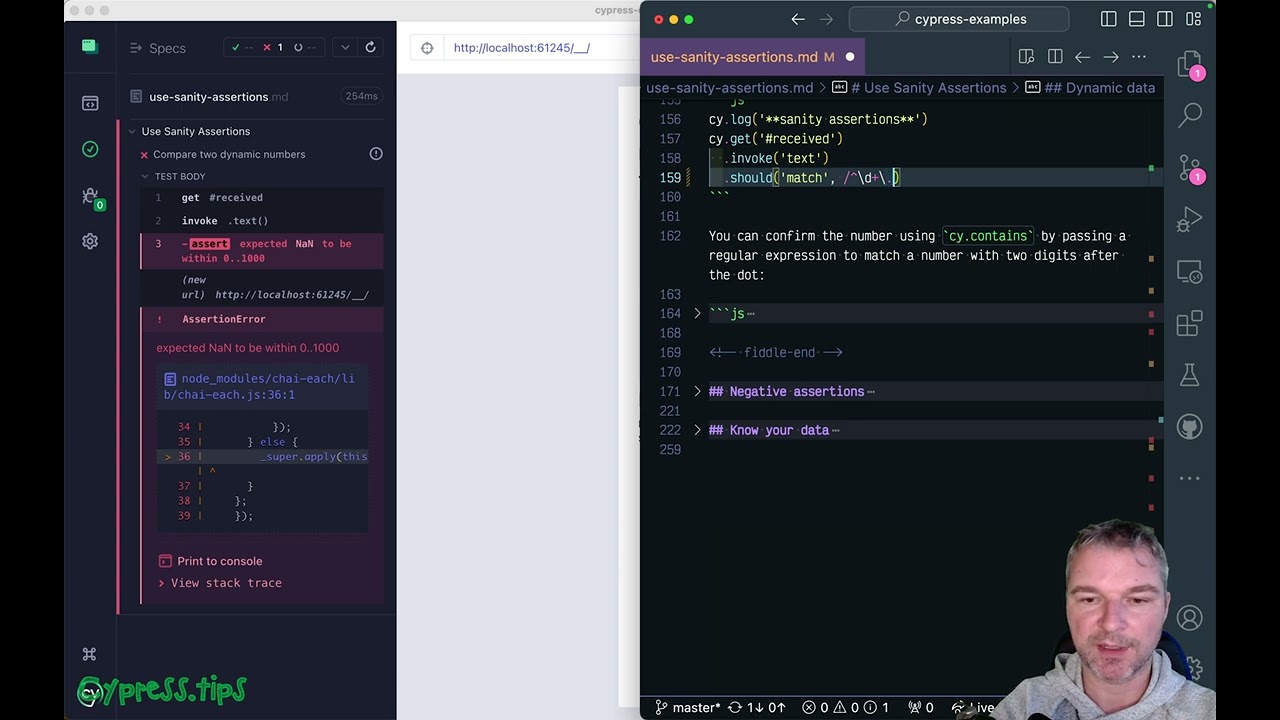Open Cypress keyboard shortcuts command icon
The width and height of the screenshot is (1280, 720).
coord(89,654)
